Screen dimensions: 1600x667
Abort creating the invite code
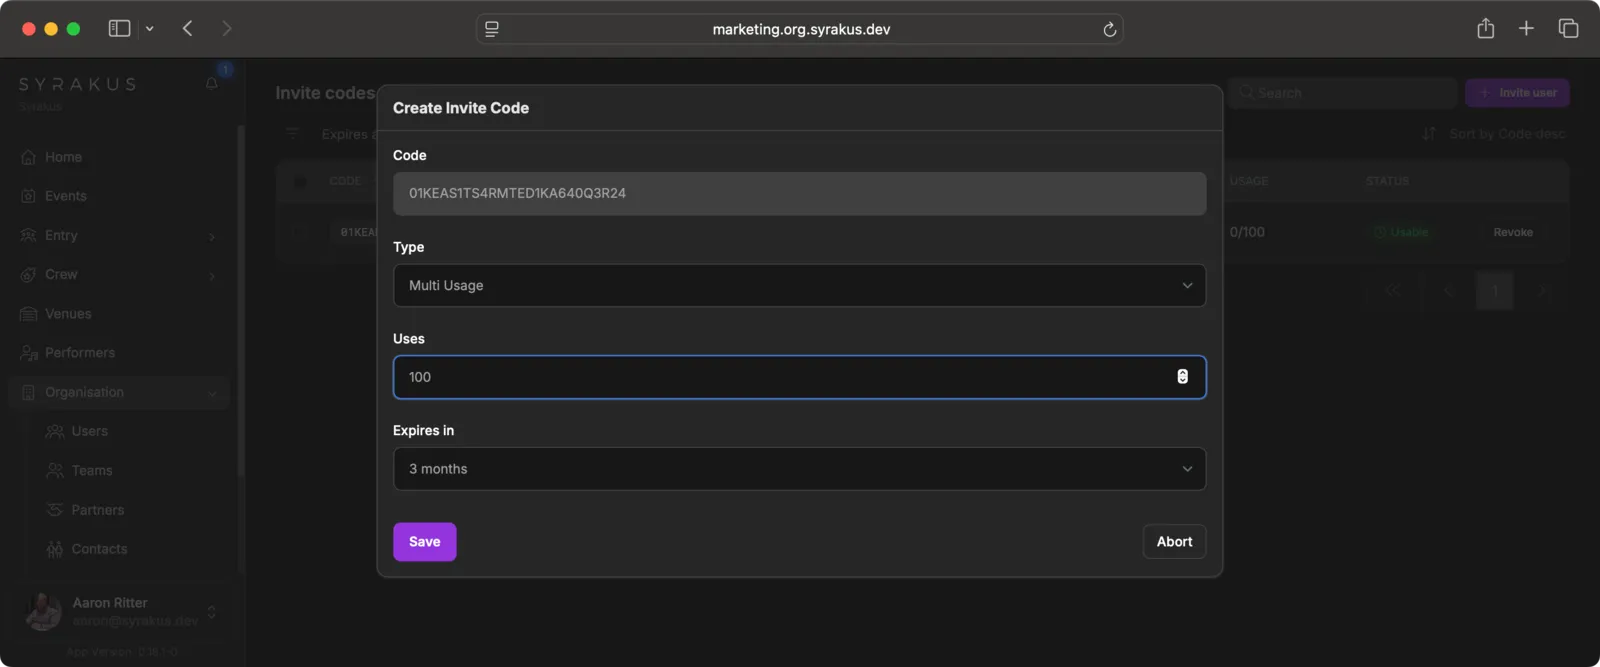click(x=1174, y=542)
